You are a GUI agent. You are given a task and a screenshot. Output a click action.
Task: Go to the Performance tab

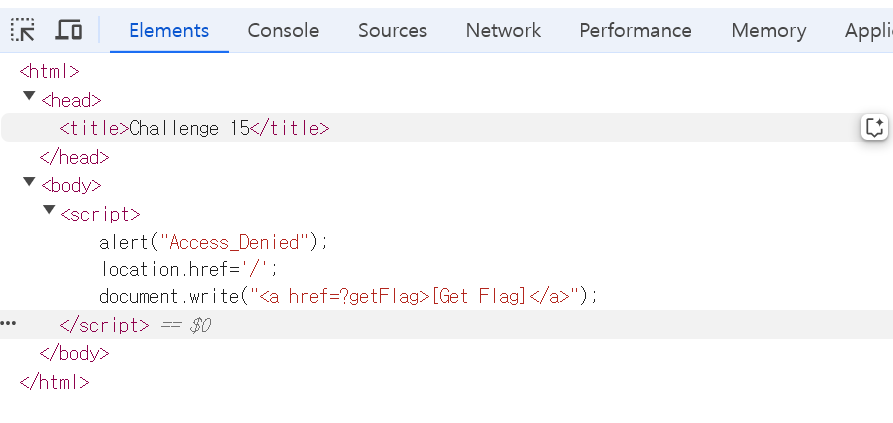click(x=636, y=30)
